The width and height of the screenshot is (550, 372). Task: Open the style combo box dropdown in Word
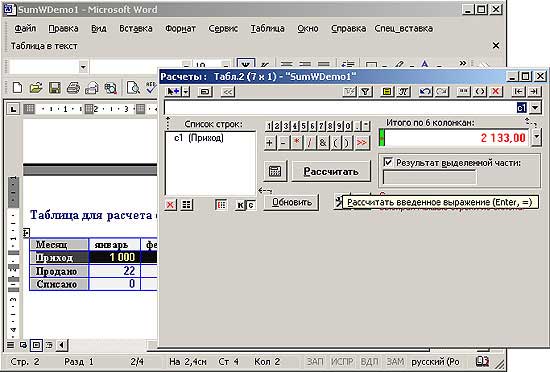pos(83,67)
